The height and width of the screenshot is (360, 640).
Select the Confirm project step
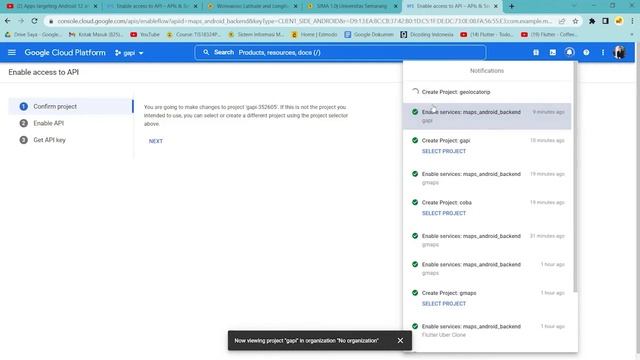(x=71, y=107)
